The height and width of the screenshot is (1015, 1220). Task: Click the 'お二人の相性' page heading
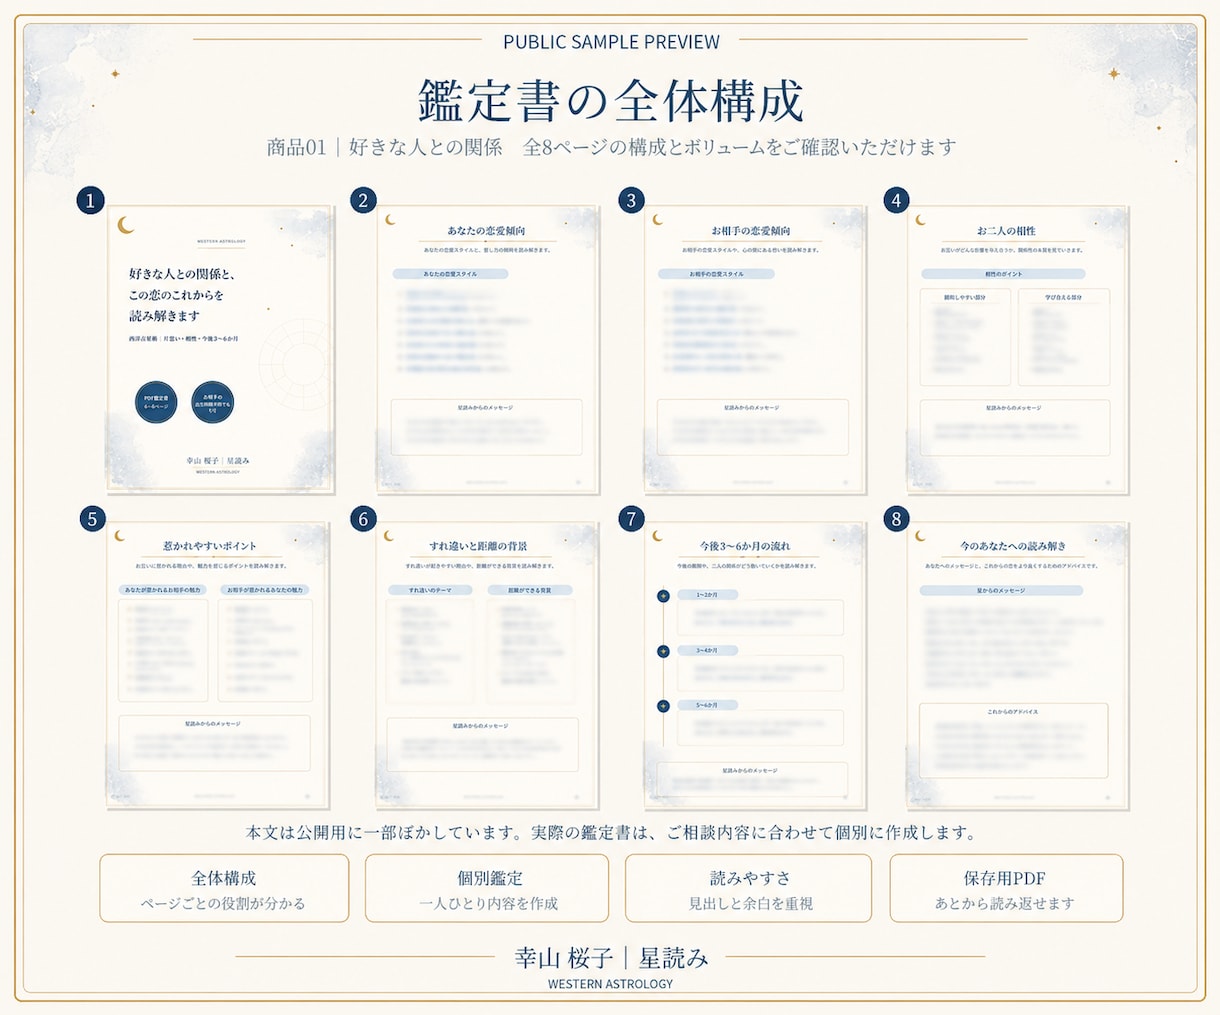tap(1006, 231)
